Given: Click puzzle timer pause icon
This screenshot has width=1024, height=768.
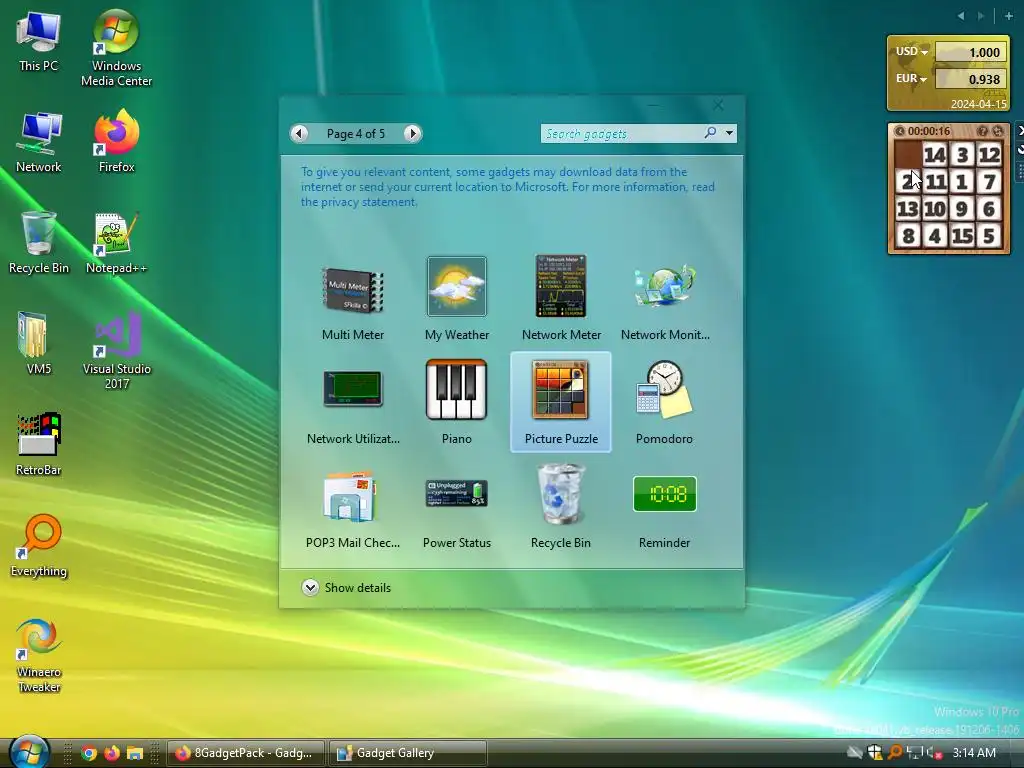Looking at the screenshot, I should point(900,131).
